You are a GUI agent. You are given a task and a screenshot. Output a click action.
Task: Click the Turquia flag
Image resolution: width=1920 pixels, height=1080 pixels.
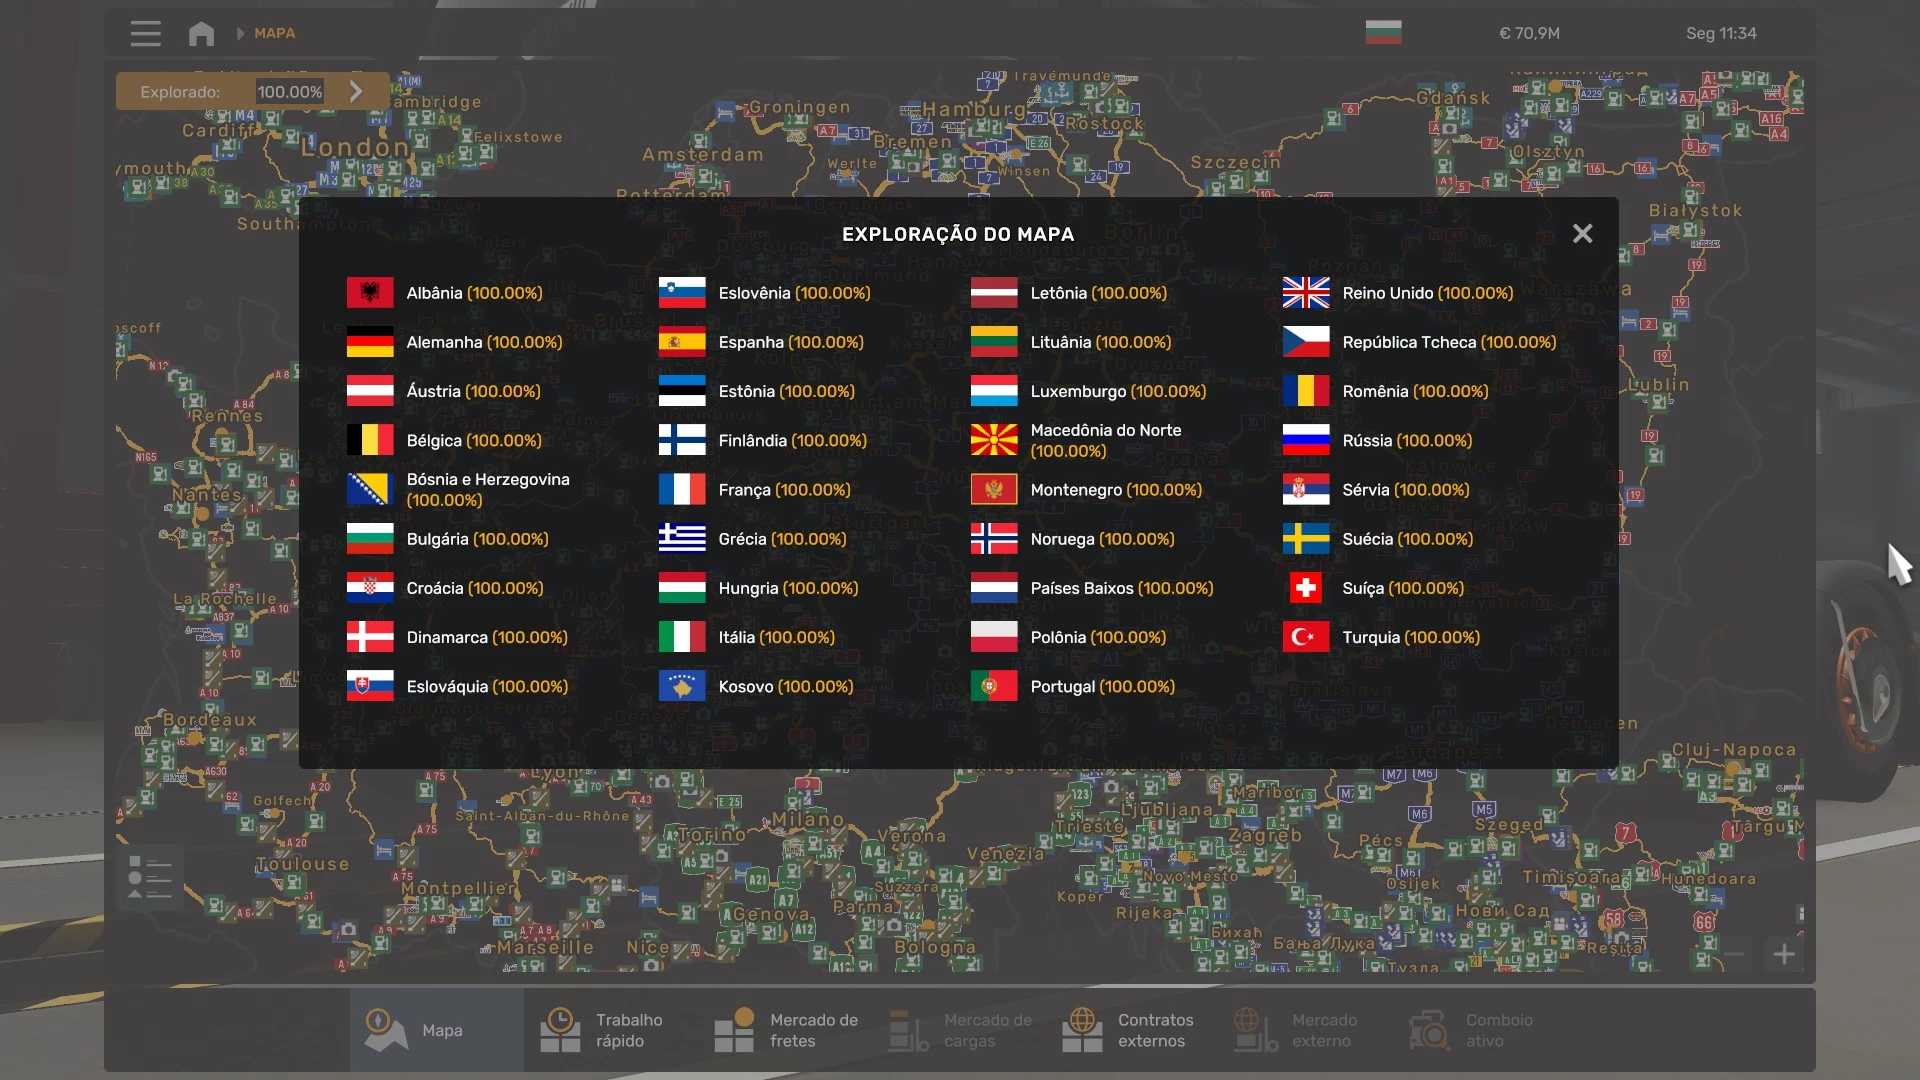[x=1305, y=637]
